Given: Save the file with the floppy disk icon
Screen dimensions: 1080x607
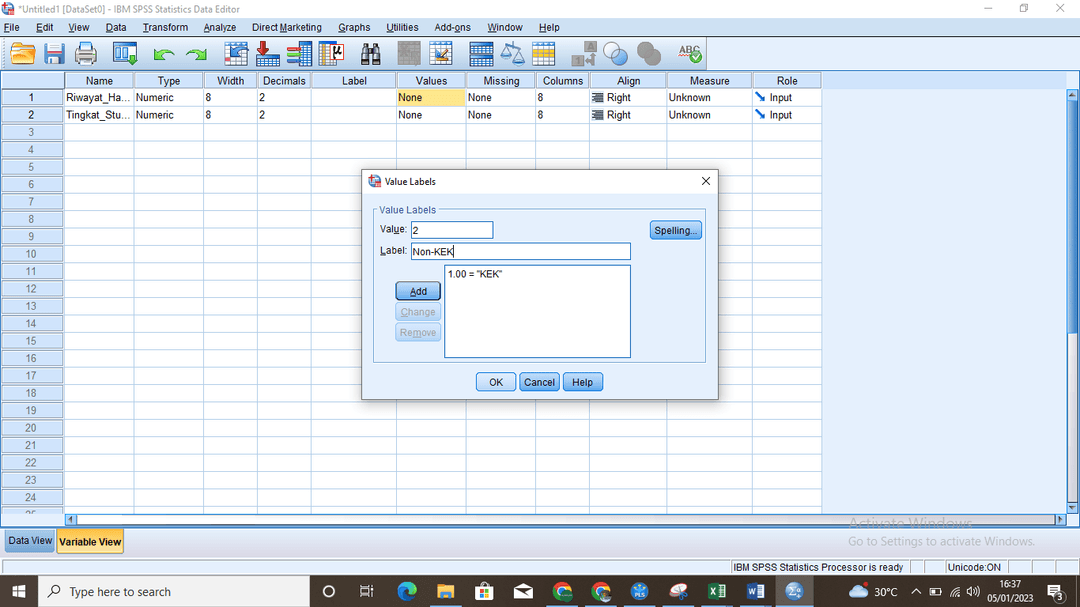Looking at the screenshot, I should click(x=54, y=54).
